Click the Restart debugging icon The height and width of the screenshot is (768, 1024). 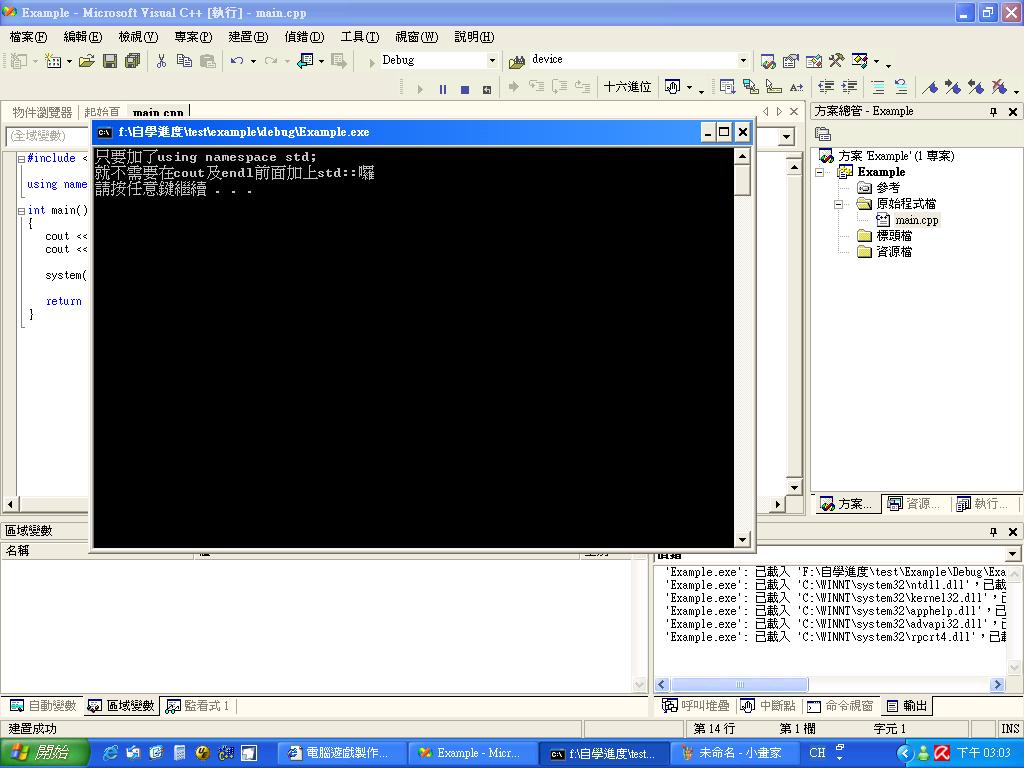point(487,89)
